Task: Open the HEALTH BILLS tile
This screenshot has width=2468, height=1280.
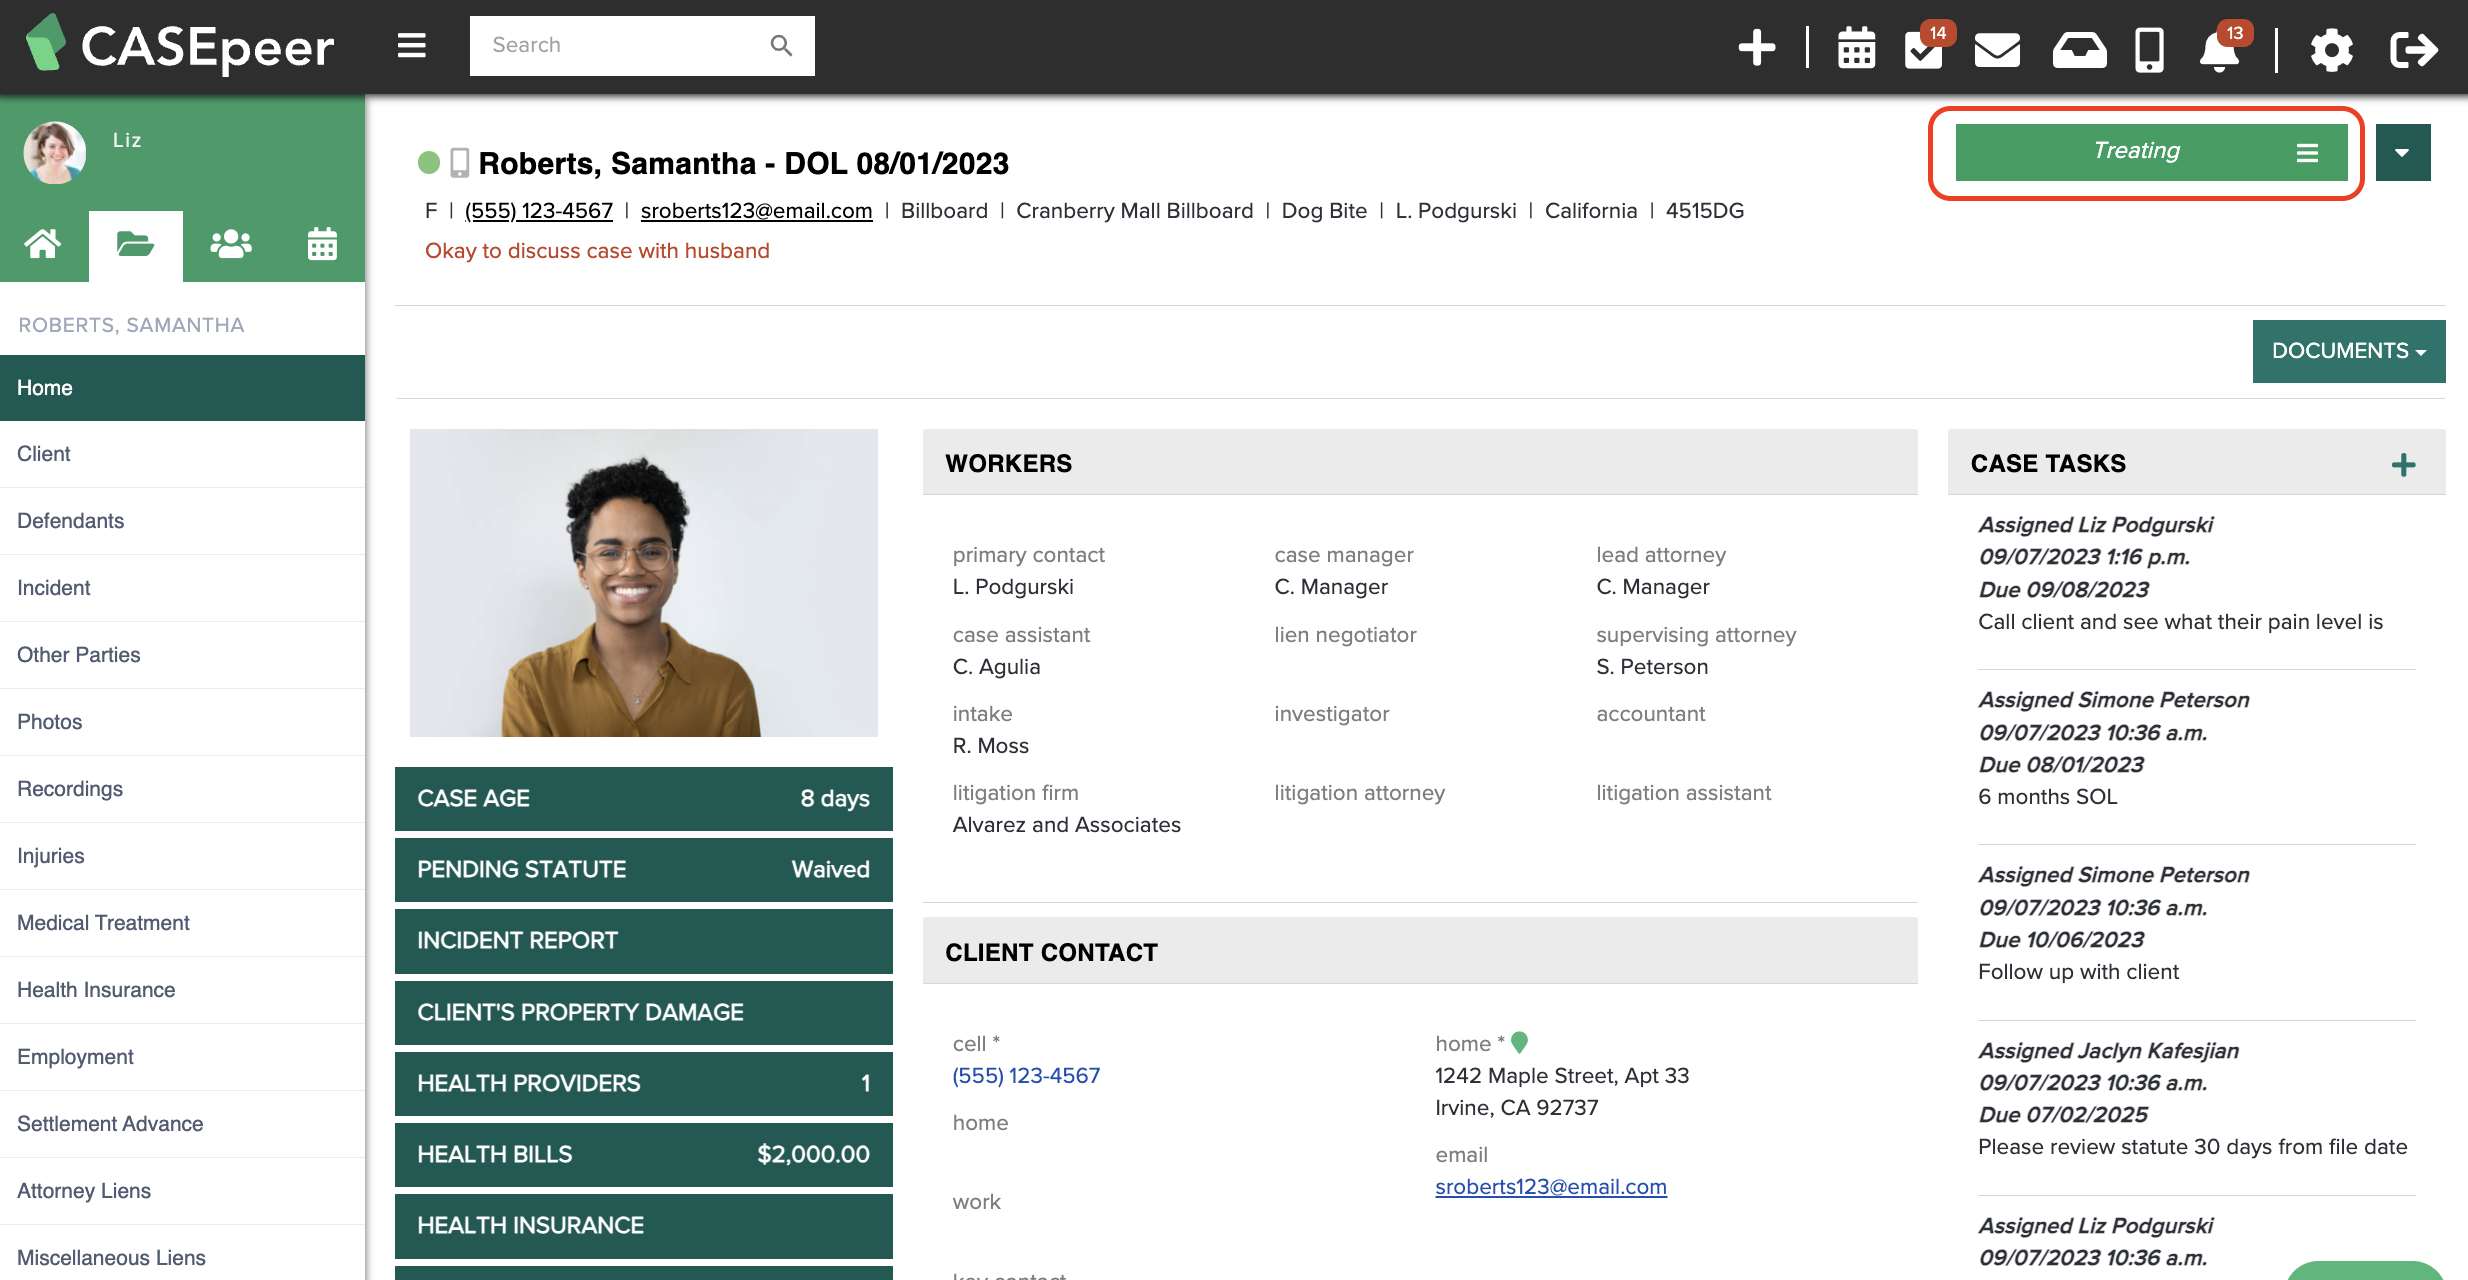Action: [643, 1154]
